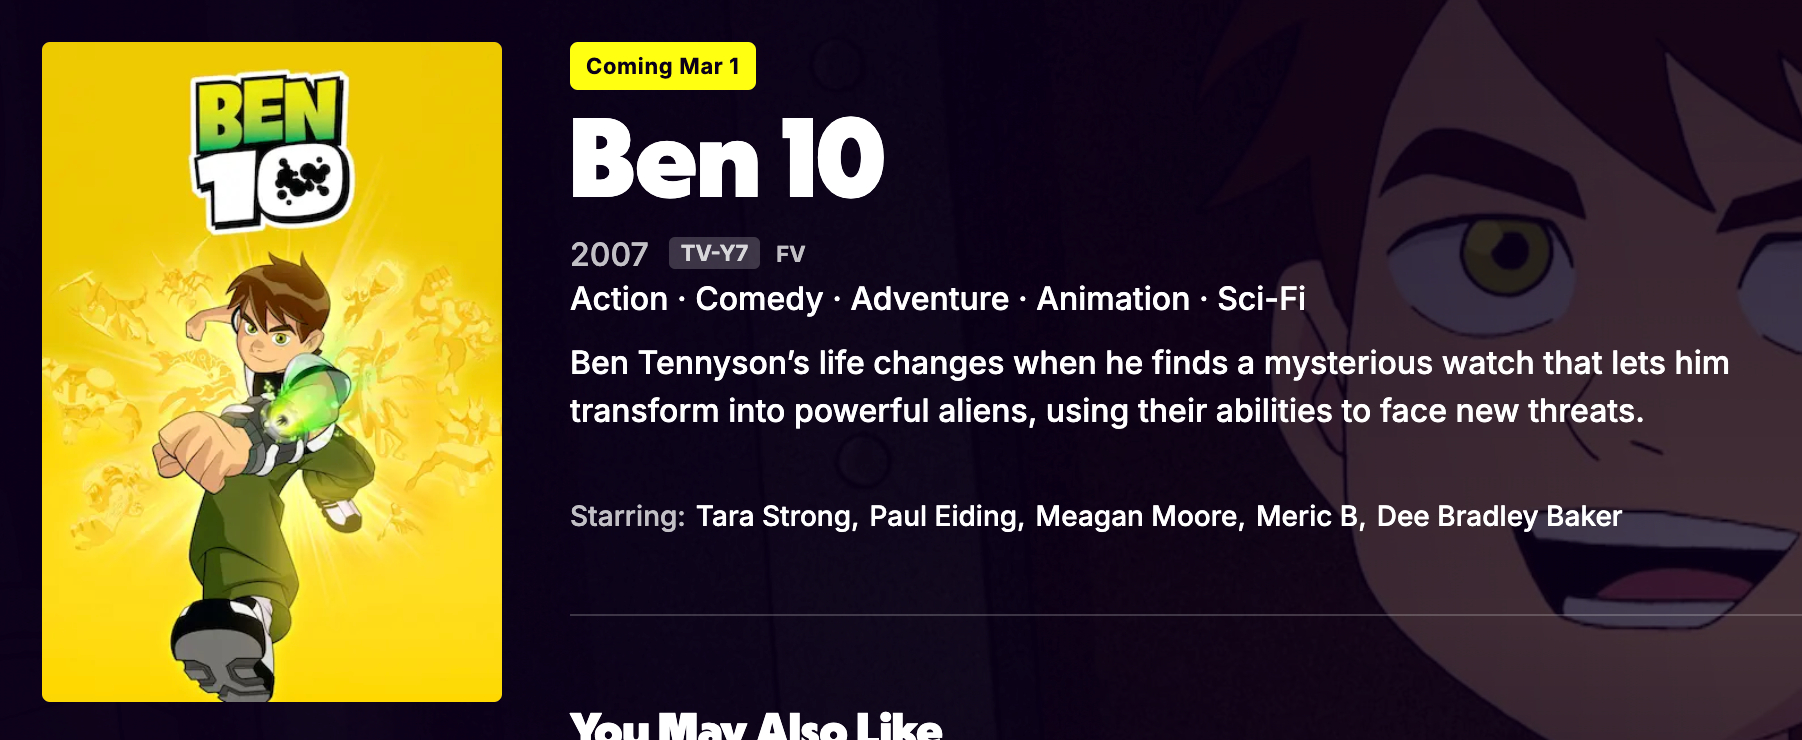Viewport: 1802px width, 740px height.
Task: Click the You May Also Like heading
Action: pos(756,726)
